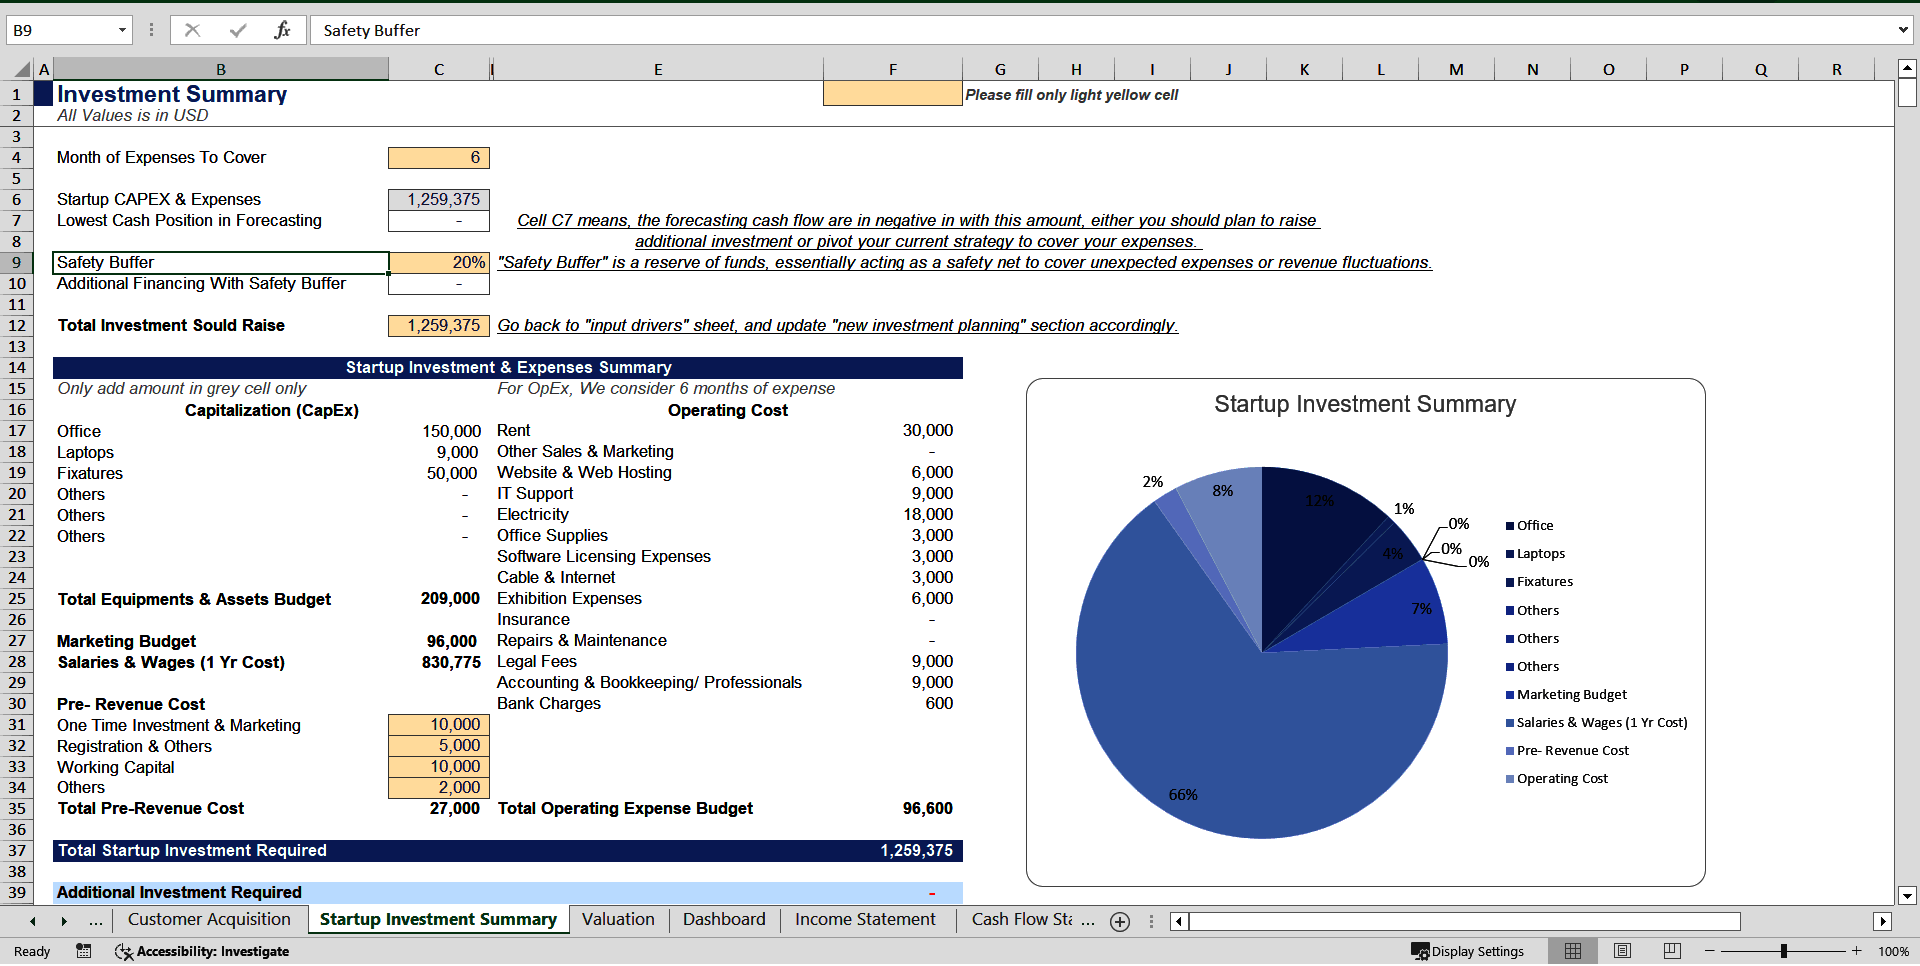Open the Insert Function fx dialog
Screen dimensions: 1920x966
(282, 30)
